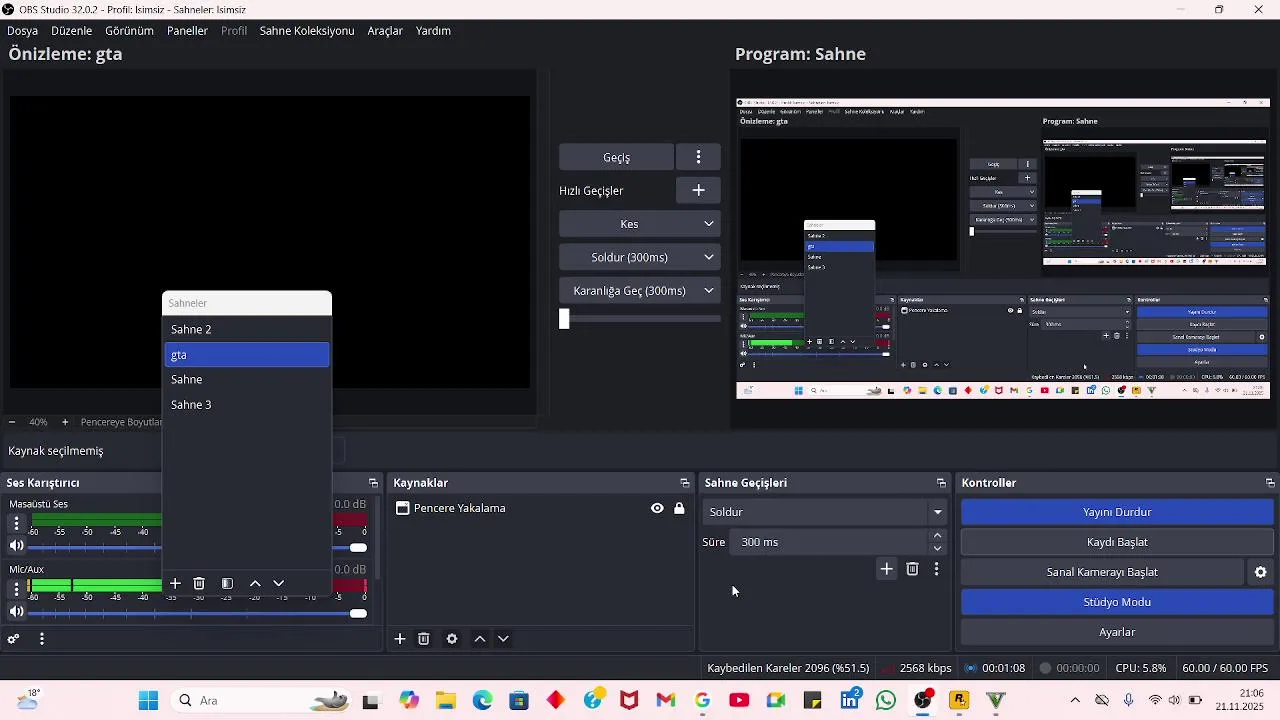Open YouTube icon in taskbar

739,700
